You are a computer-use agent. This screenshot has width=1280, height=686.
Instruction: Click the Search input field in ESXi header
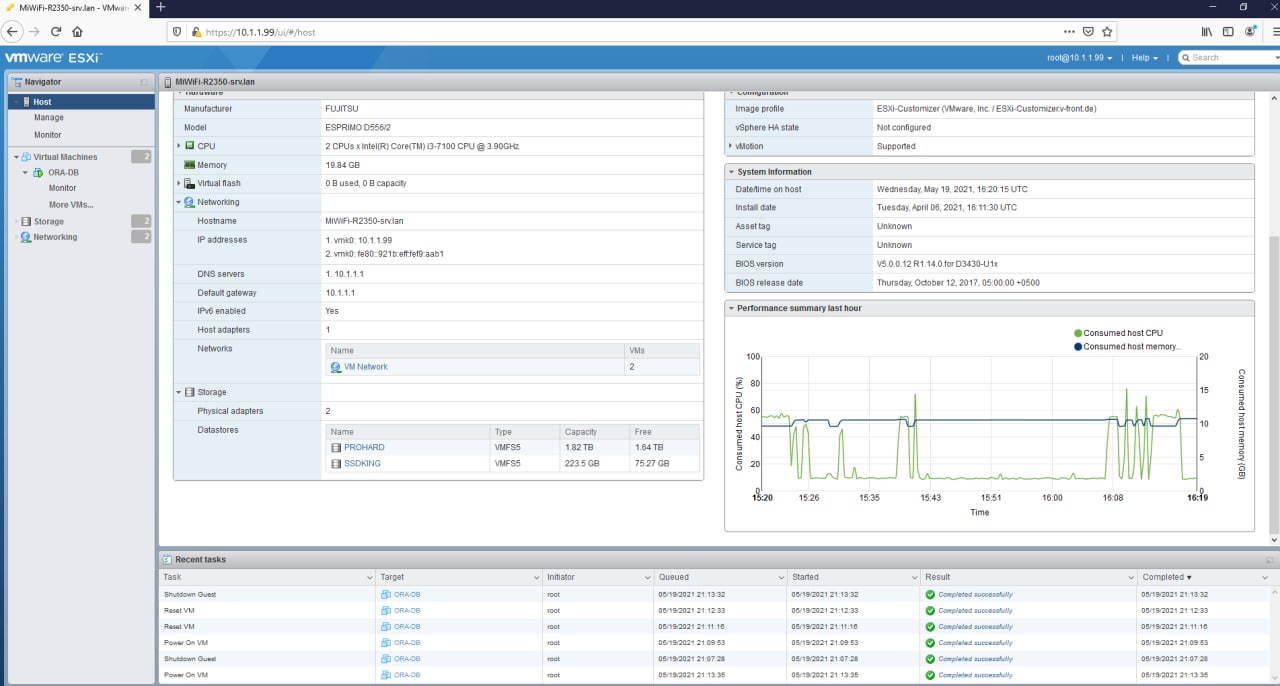point(1228,58)
